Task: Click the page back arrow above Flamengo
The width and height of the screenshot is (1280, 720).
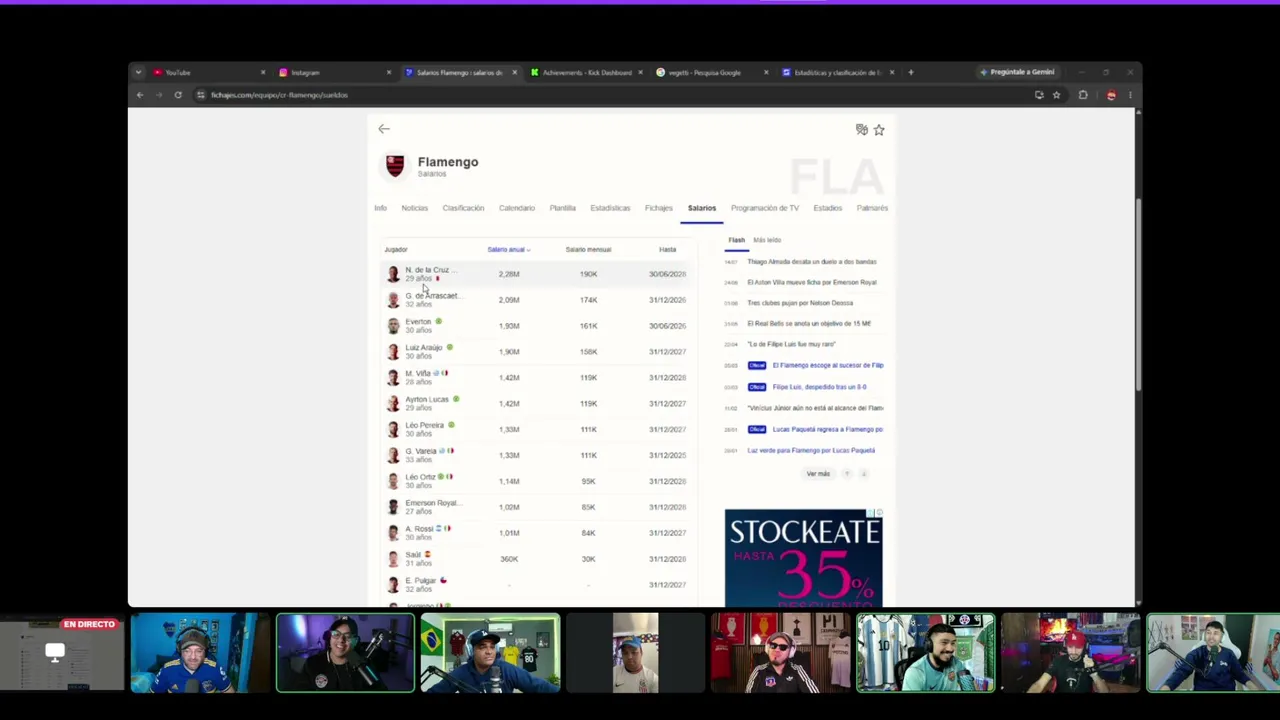Action: [384, 129]
